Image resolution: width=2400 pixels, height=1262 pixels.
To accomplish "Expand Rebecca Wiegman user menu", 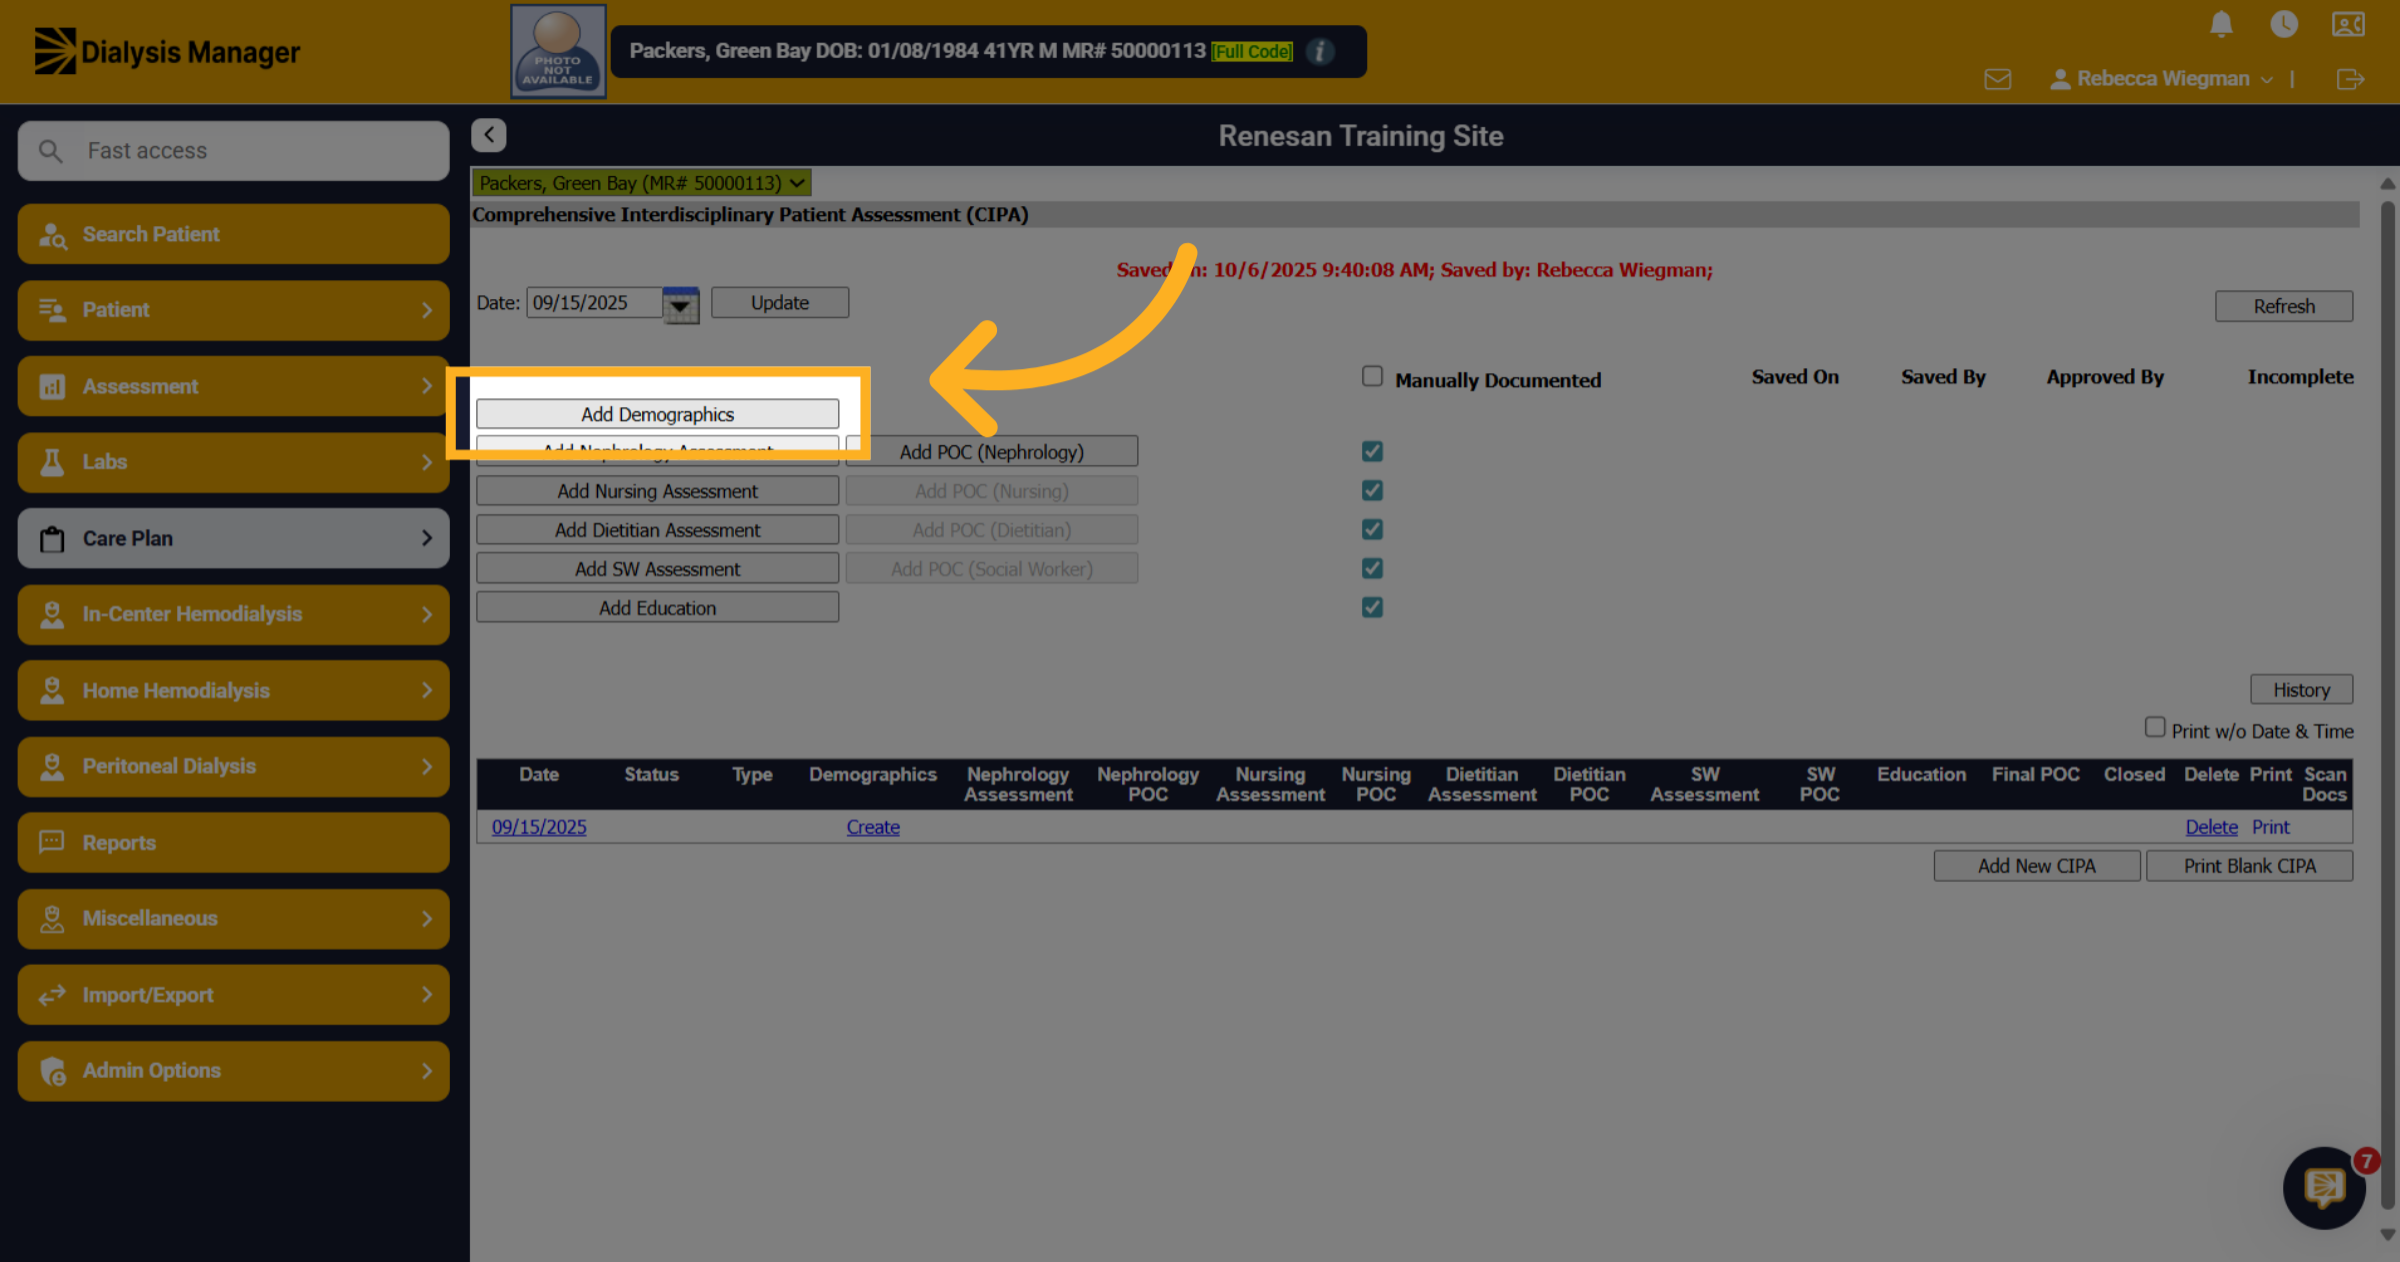I will [2162, 79].
